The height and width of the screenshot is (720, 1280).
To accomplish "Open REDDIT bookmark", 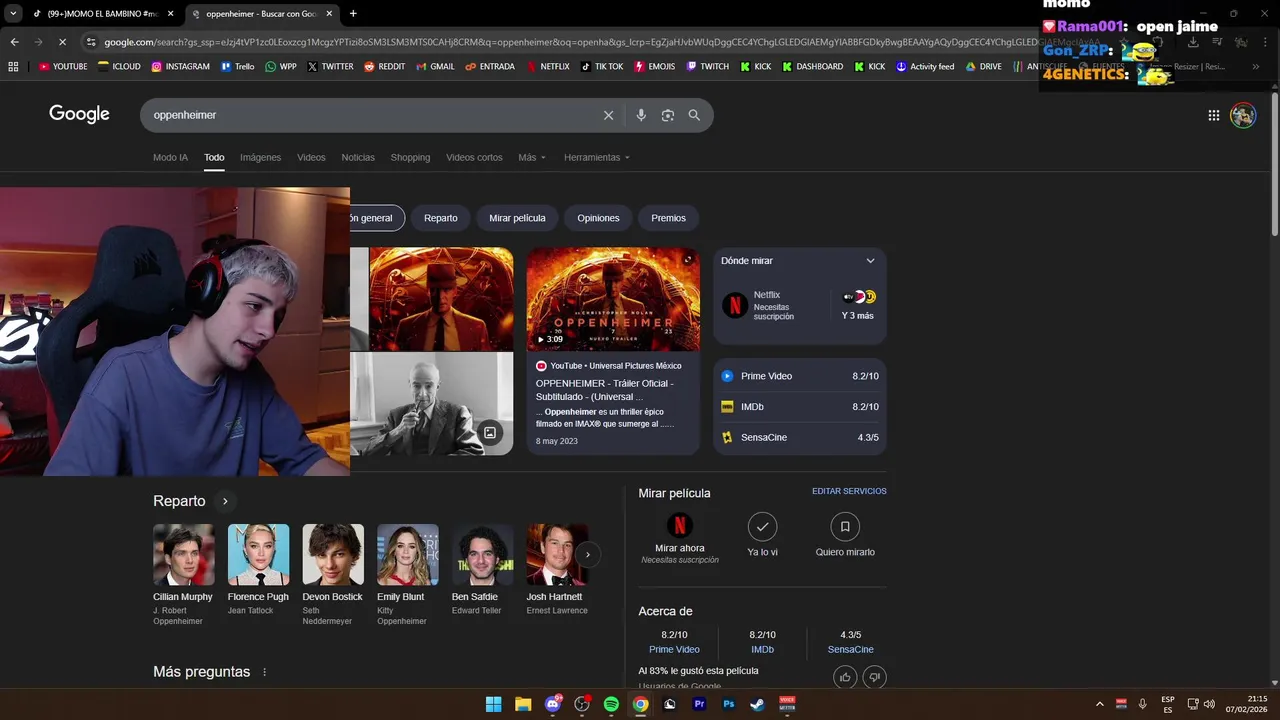I will click(385, 67).
